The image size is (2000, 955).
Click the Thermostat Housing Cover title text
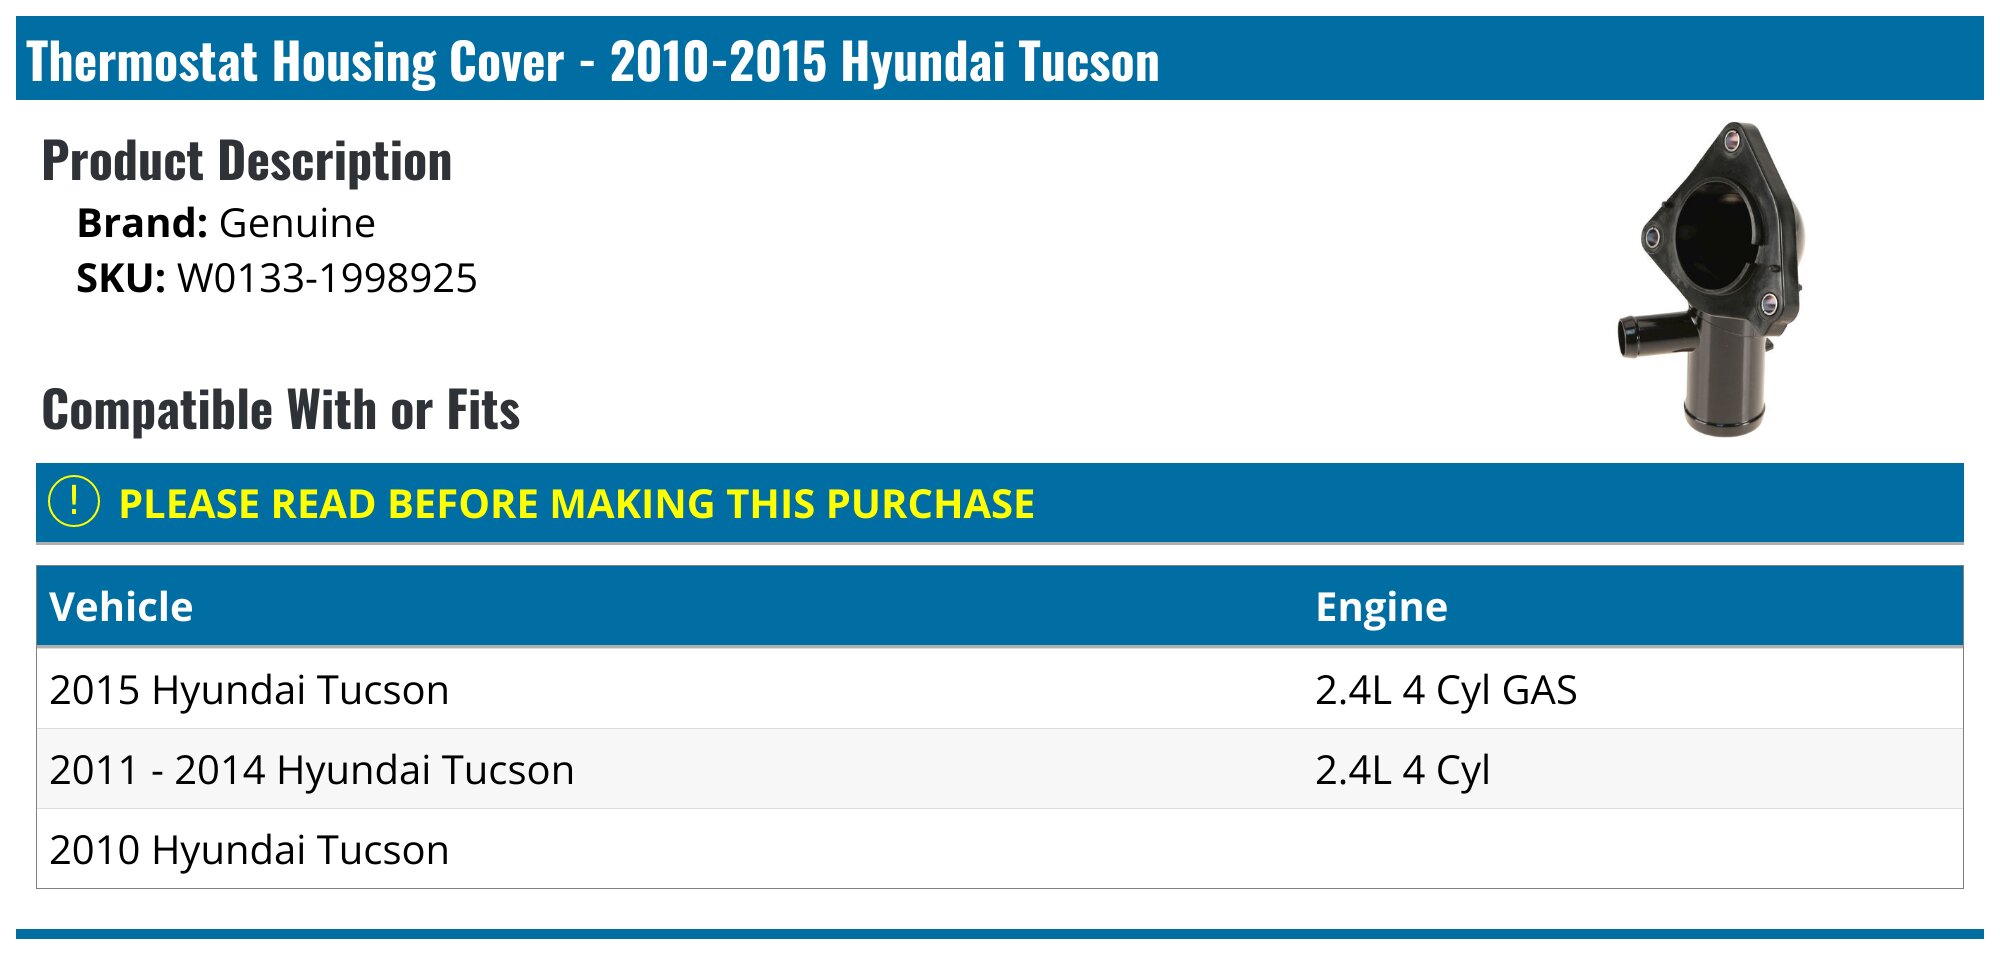click(x=295, y=62)
